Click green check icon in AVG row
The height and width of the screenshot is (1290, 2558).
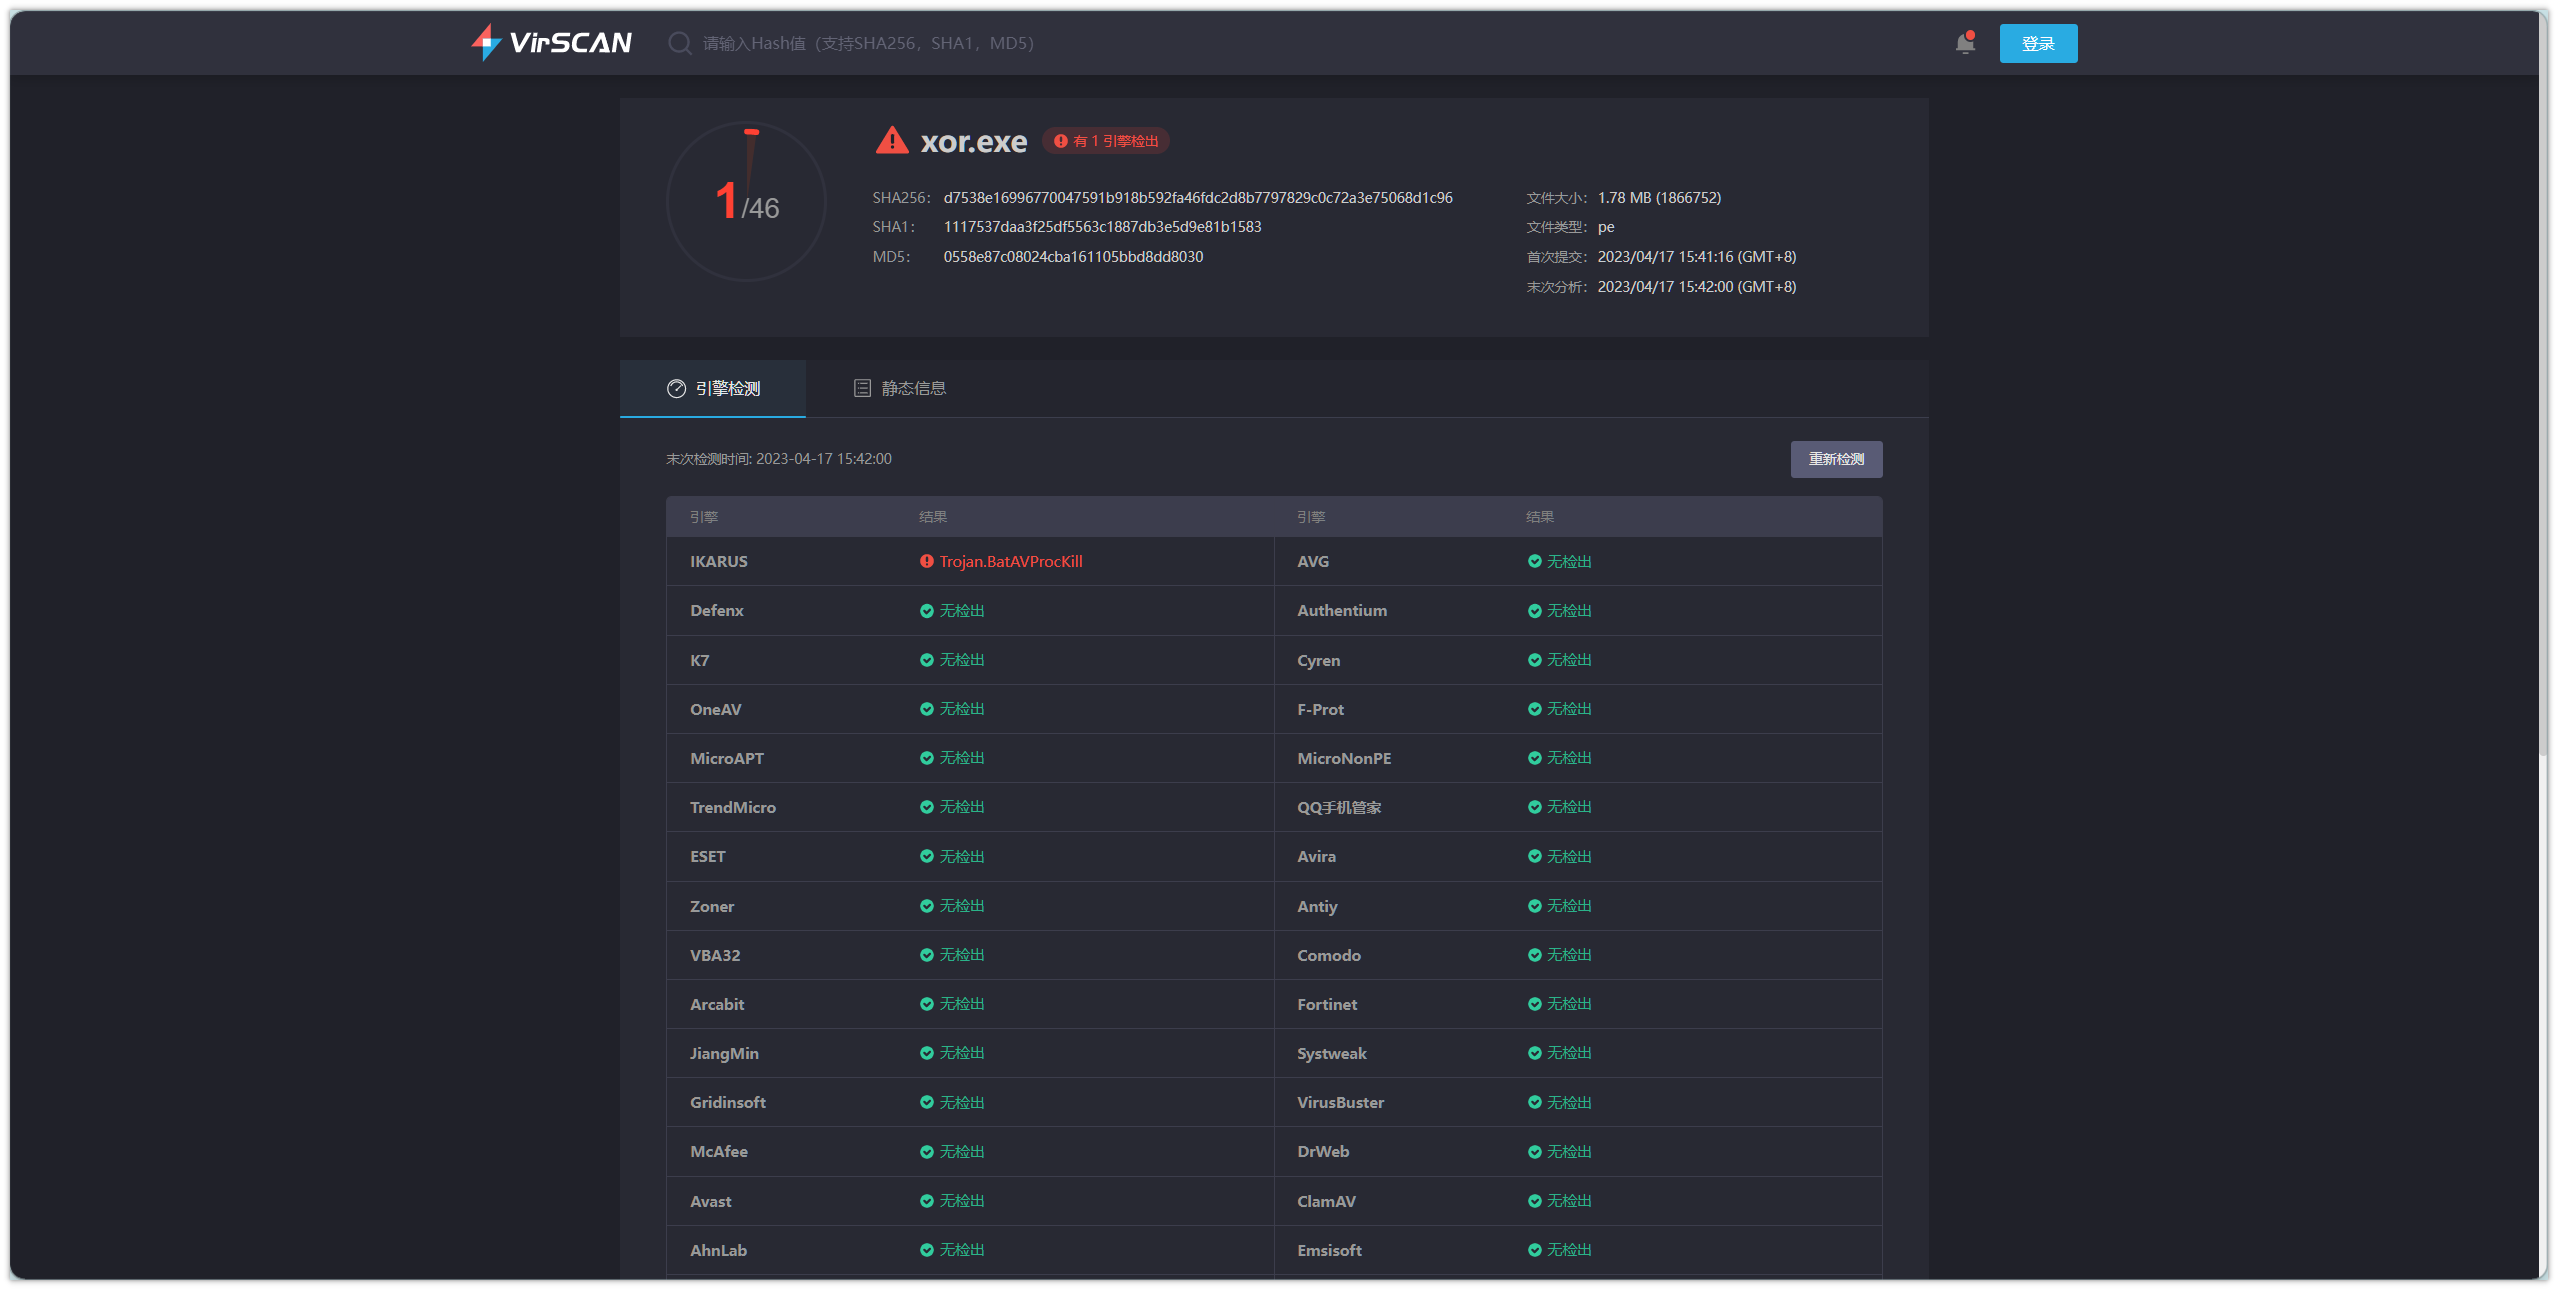click(x=1534, y=562)
